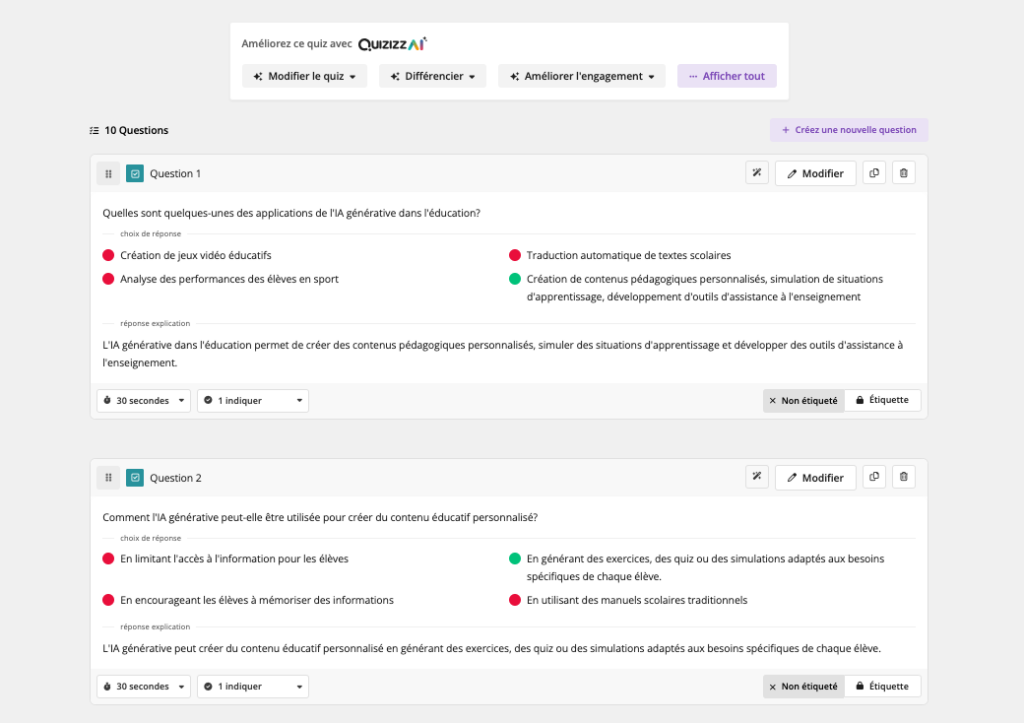Image resolution: width=1024 pixels, height=723 pixels.
Task: Open the 1 indiquer points dropdown on Question 2
Action: click(x=252, y=686)
